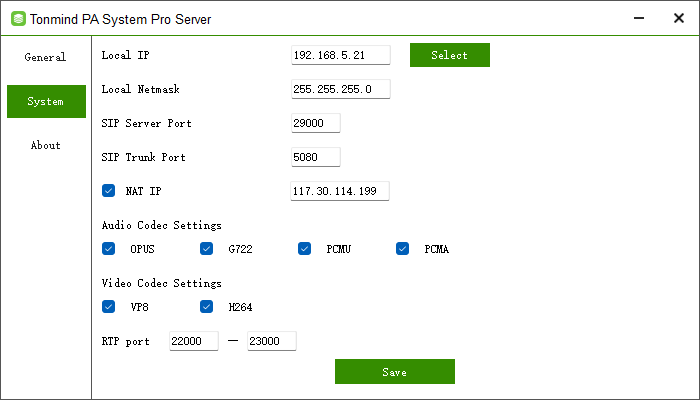Click the Local Netmask label

141,89
